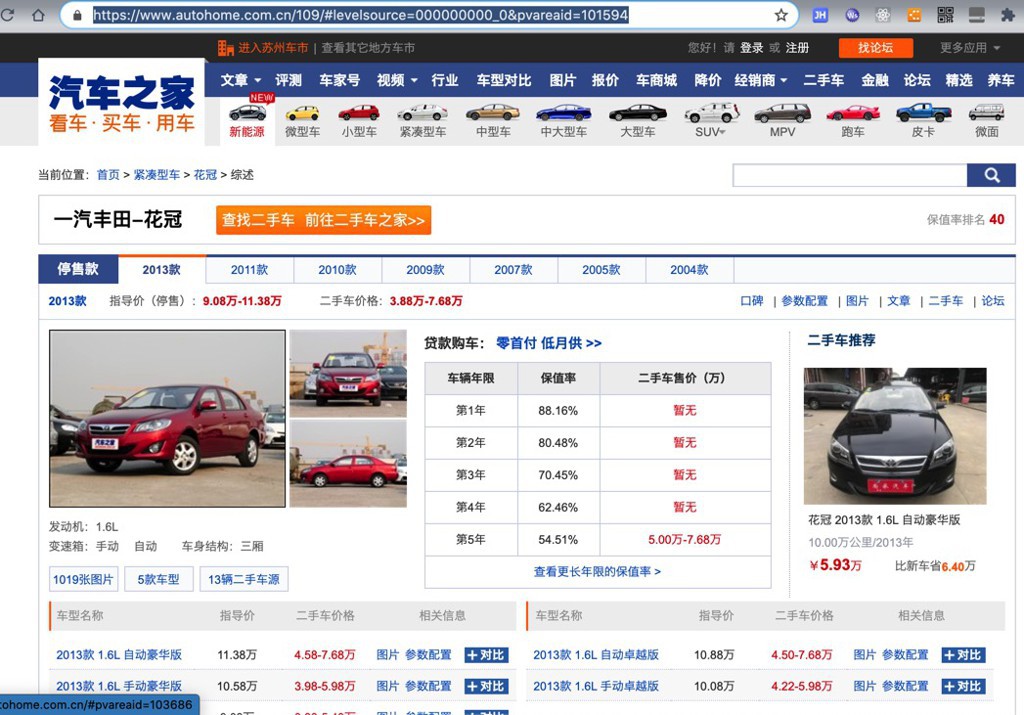
Task: Select the MPV car category icon
Action: click(x=782, y=121)
